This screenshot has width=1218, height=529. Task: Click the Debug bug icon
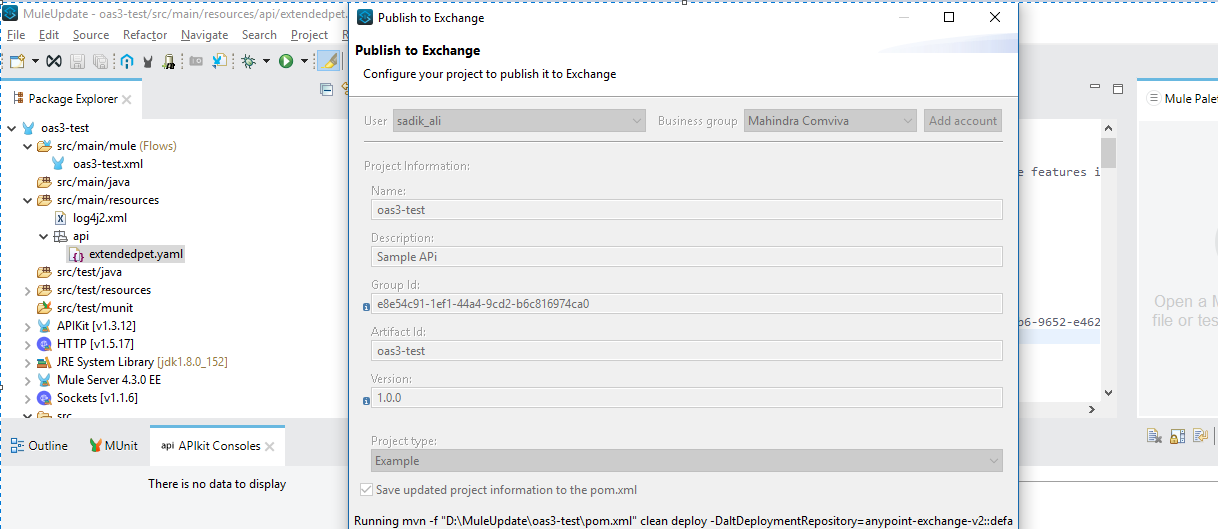tap(249, 61)
